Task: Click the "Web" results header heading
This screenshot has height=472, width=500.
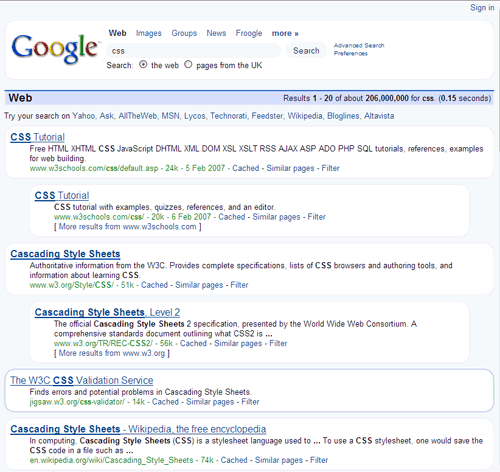Action: pyautogui.click(x=20, y=98)
